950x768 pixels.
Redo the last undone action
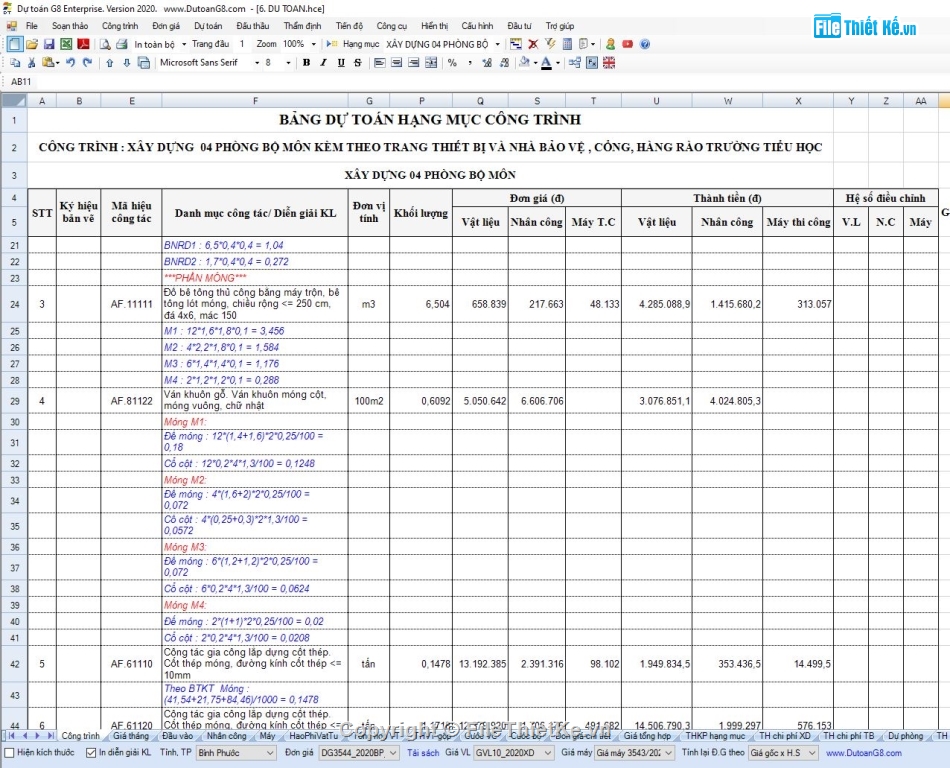pyautogui.click(x=87, y=62)
